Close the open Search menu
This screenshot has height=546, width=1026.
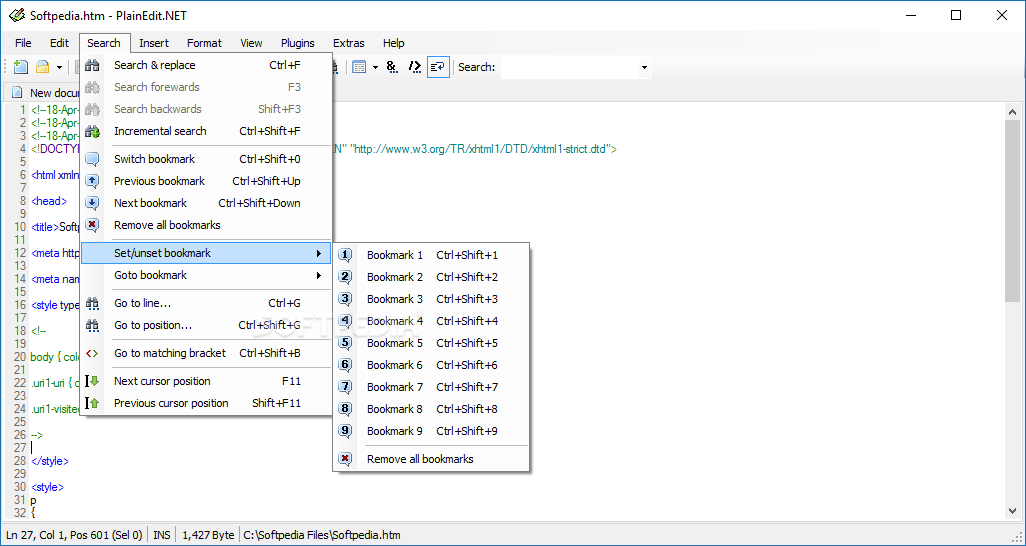pyautogui.click(x=104, y=43)
